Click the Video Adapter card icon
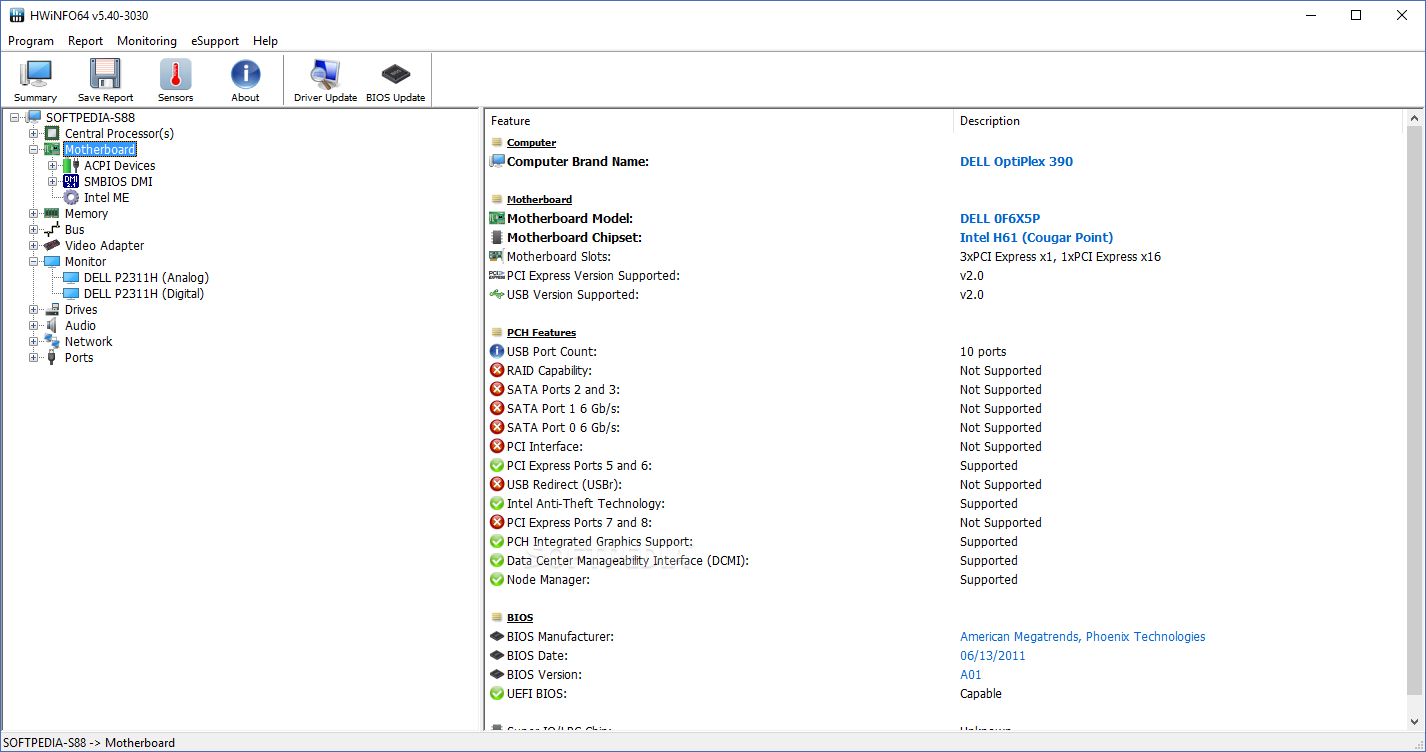 52,246
